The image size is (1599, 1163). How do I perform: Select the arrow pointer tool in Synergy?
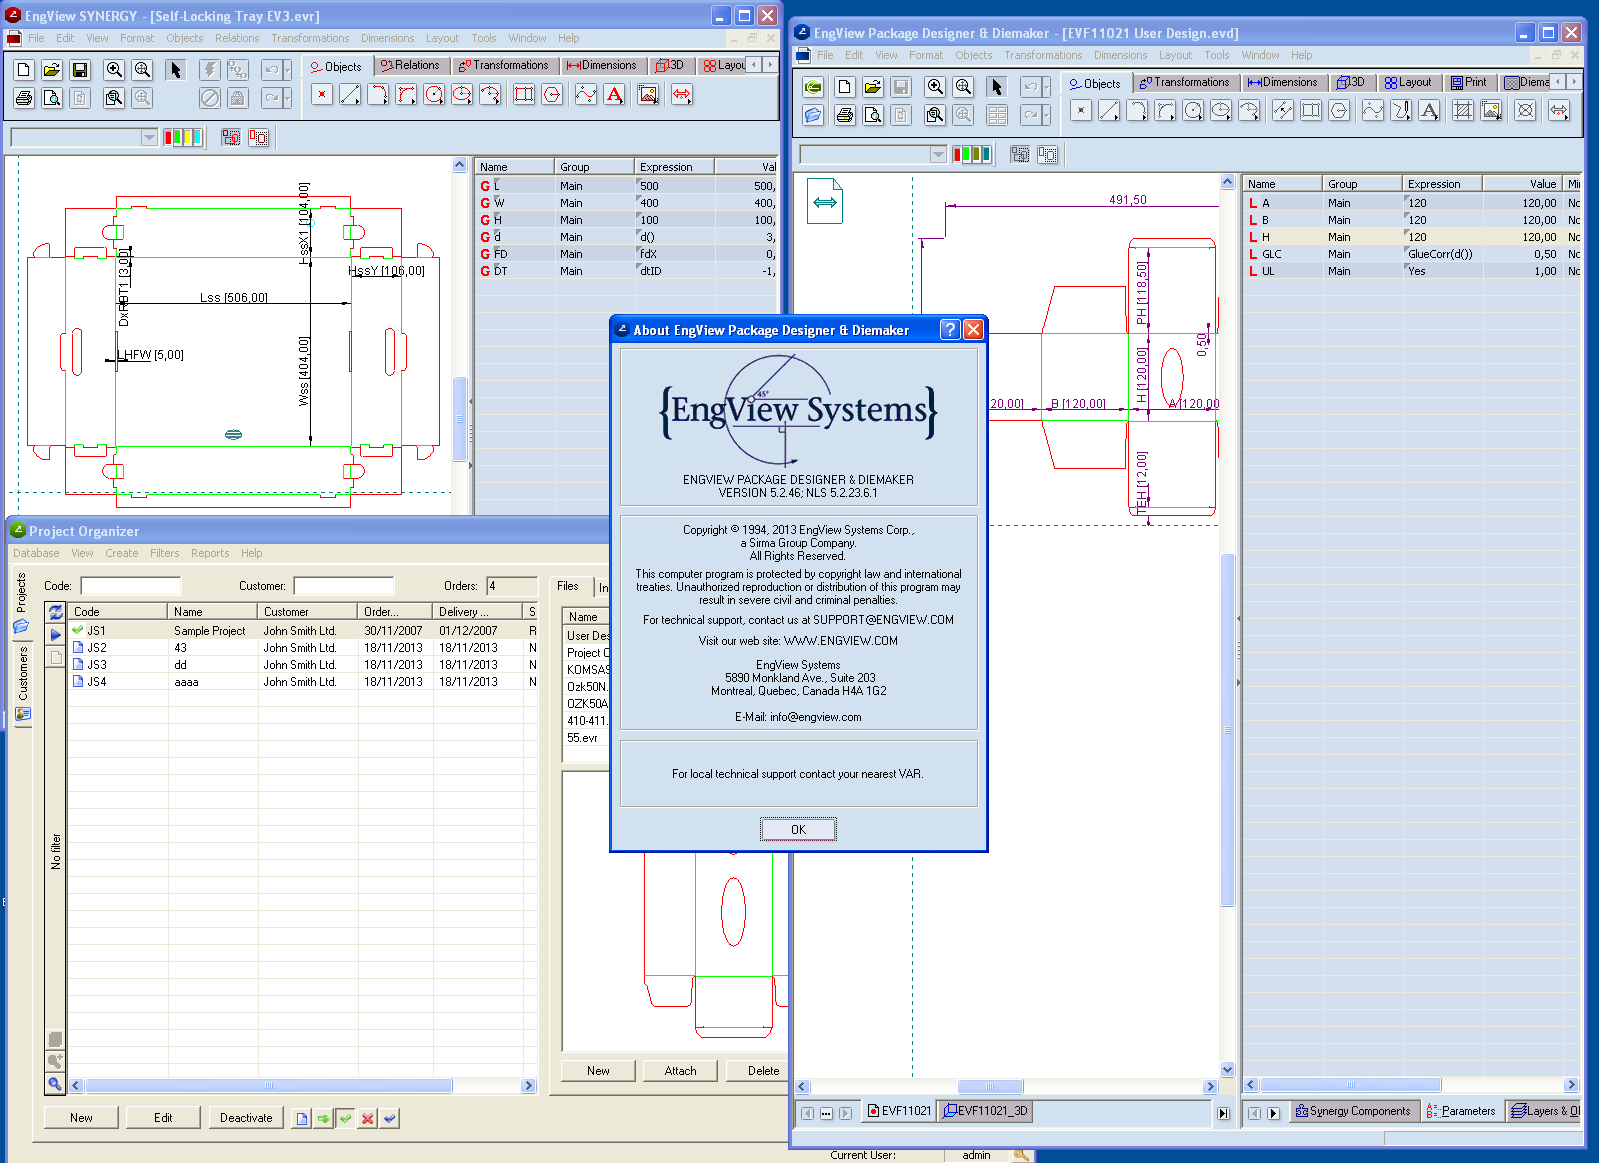click(176, 70)
